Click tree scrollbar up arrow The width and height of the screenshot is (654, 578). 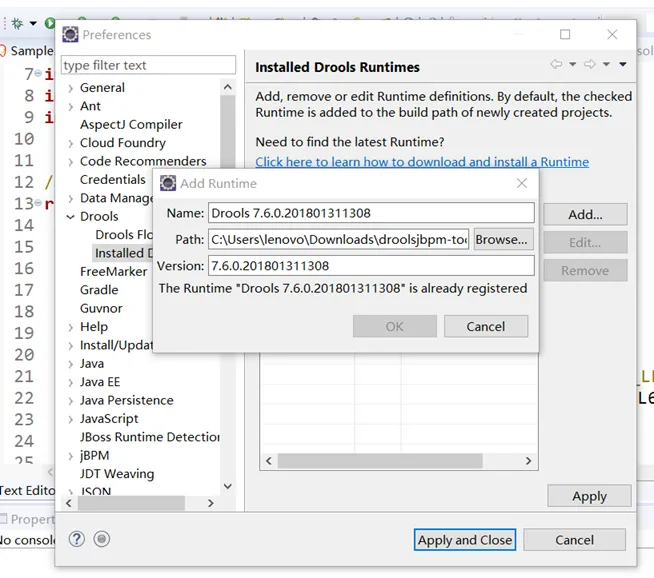tap(228, 87)
